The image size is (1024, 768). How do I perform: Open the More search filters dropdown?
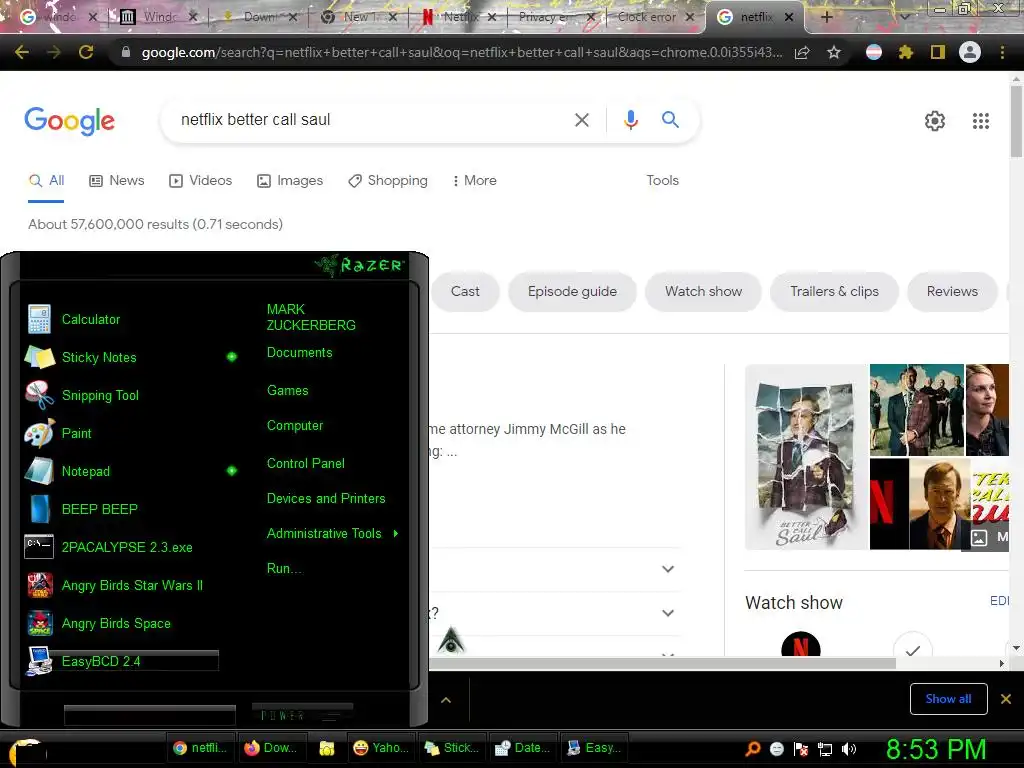click(474, 181)
